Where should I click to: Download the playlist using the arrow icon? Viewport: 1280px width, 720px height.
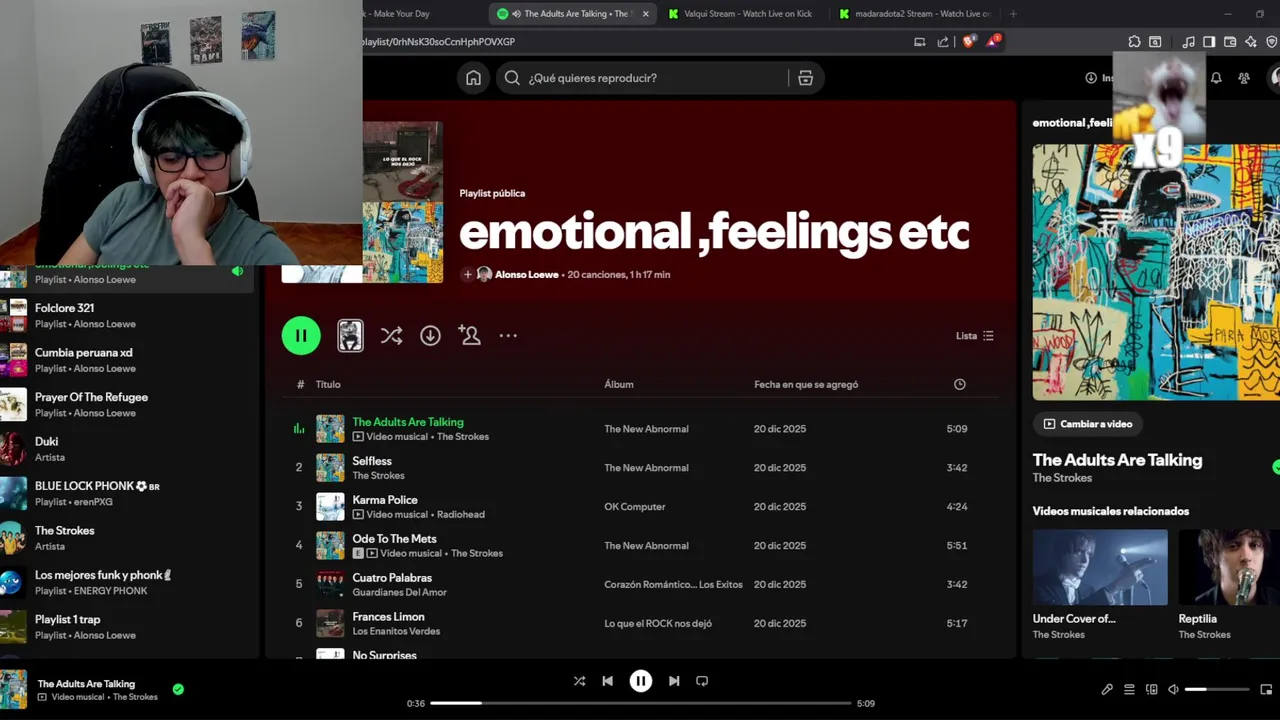click(x=430, y=336)
